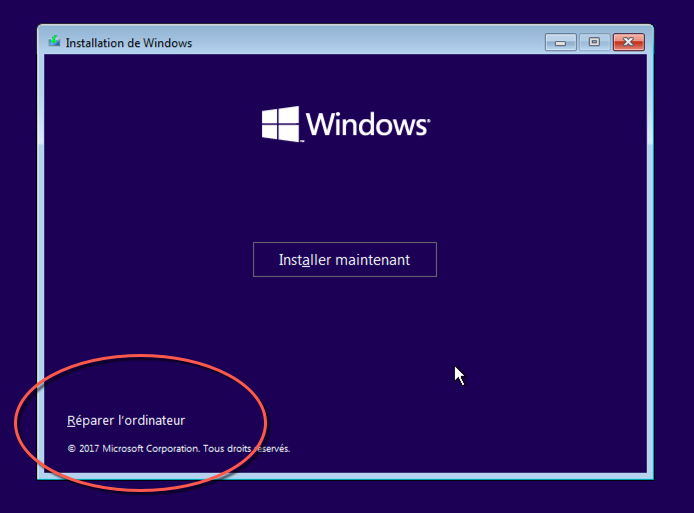Open the Réparer l'ordinateur link

pyautogui.click(x=126, y=420)
